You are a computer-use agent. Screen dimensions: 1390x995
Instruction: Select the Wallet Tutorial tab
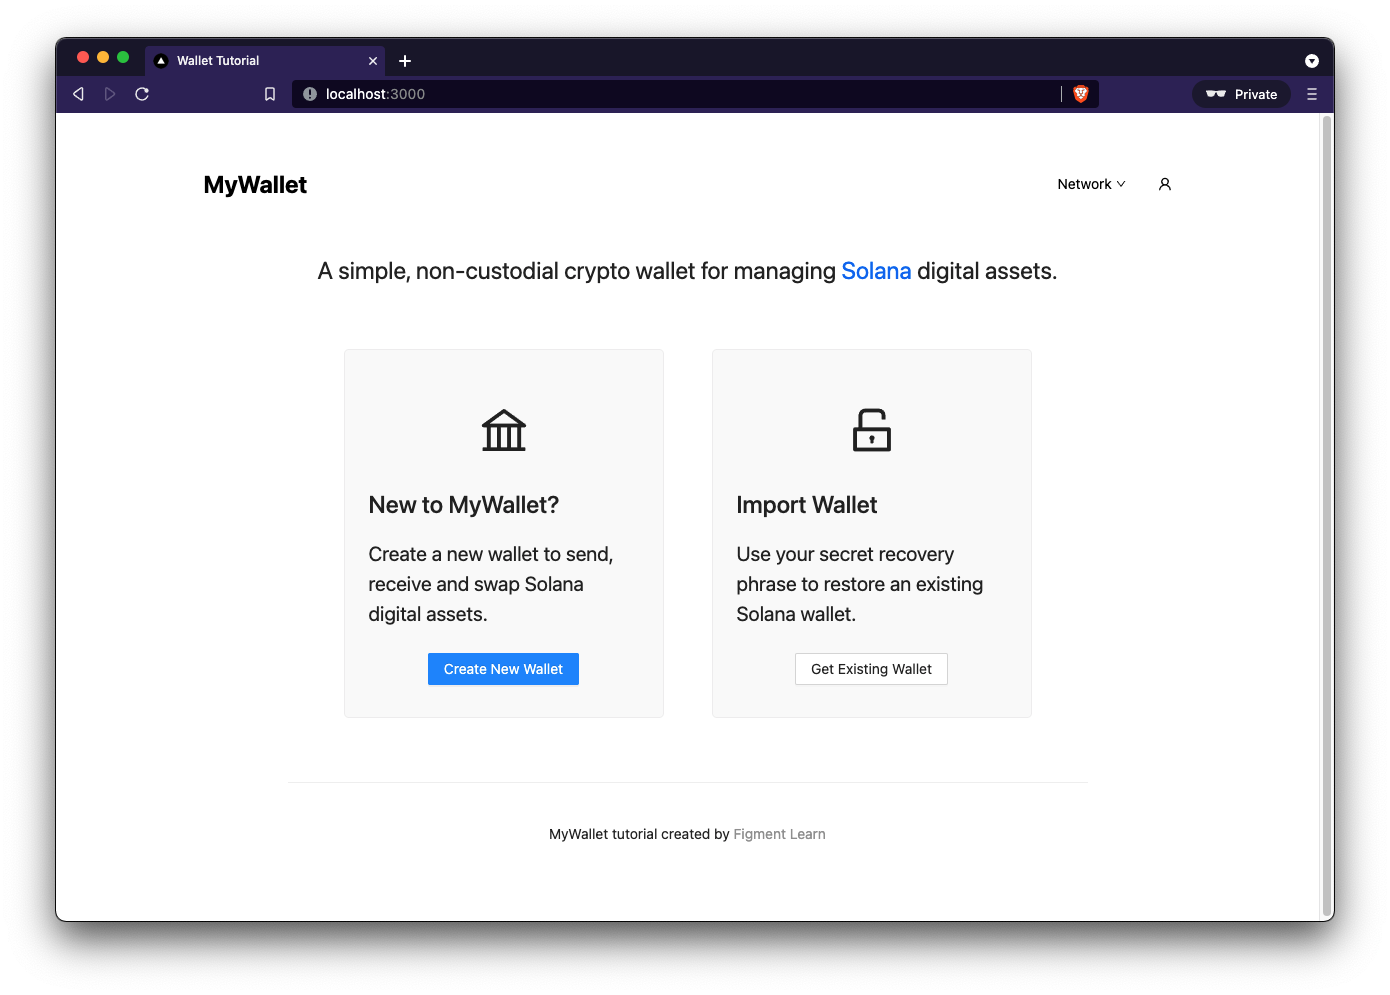pos(265,61)
